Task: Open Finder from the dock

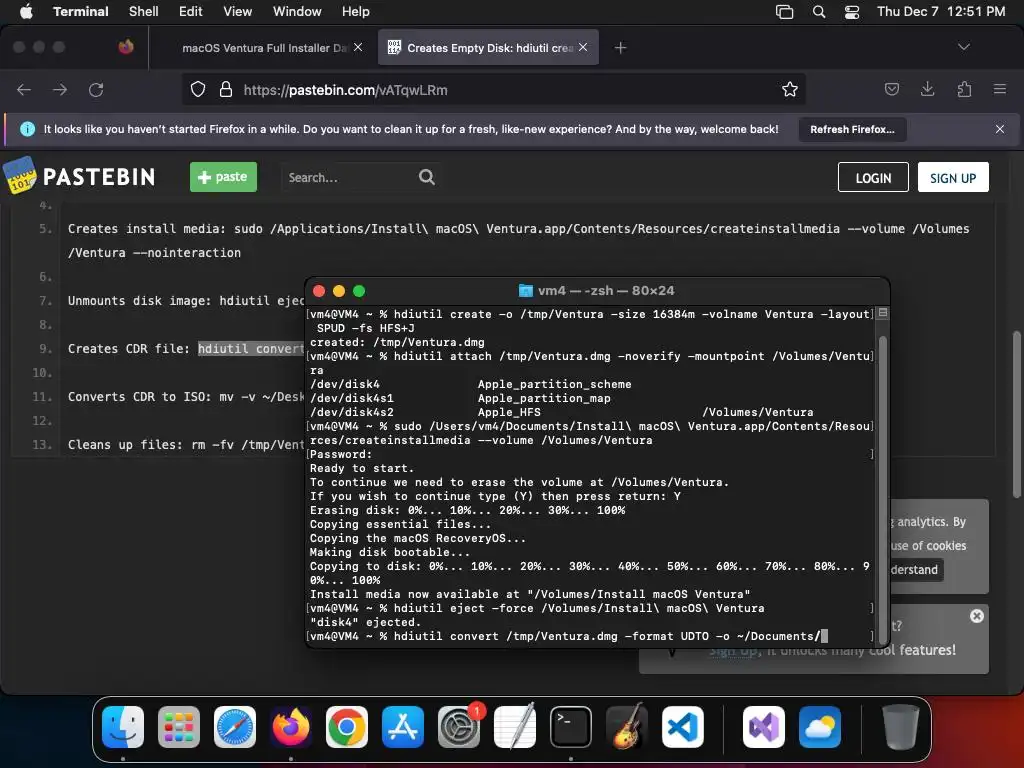Action: tap(123, 727)
